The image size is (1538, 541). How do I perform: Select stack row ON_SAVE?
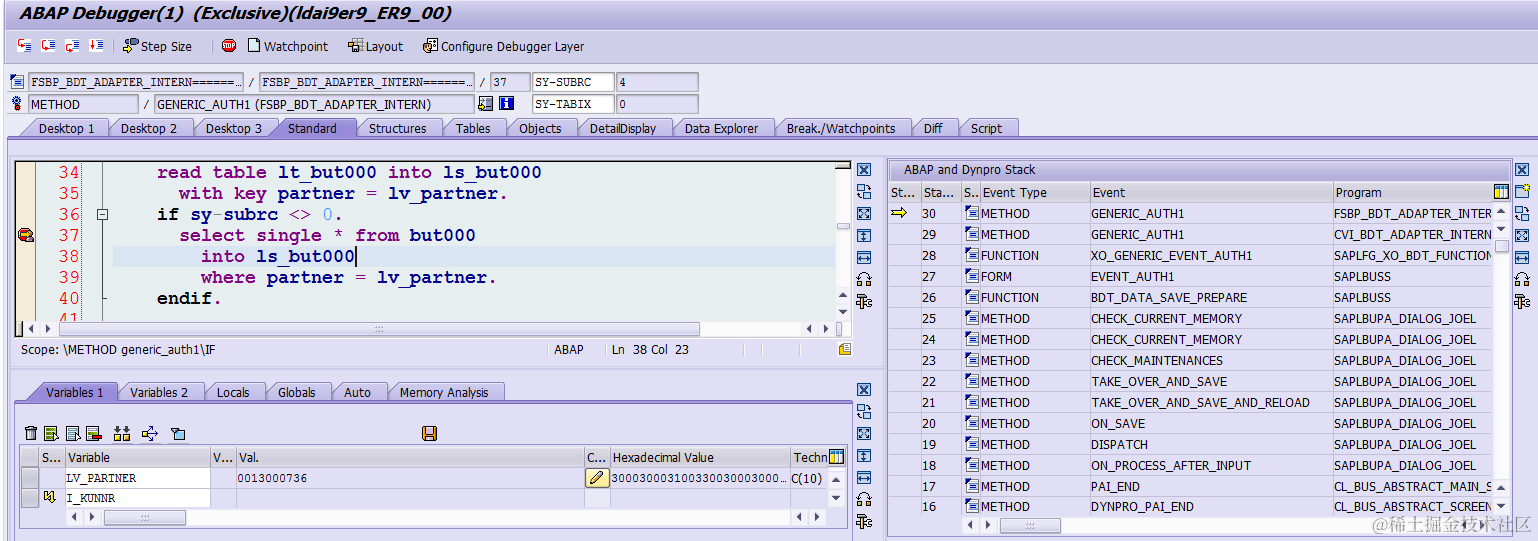pyautogui.click(x=1192, y=423)
